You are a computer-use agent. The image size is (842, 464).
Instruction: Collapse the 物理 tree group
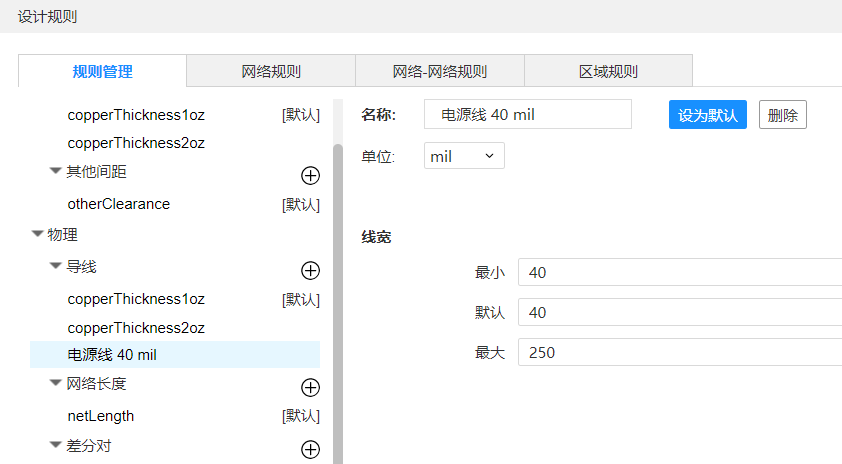point(38,234)
